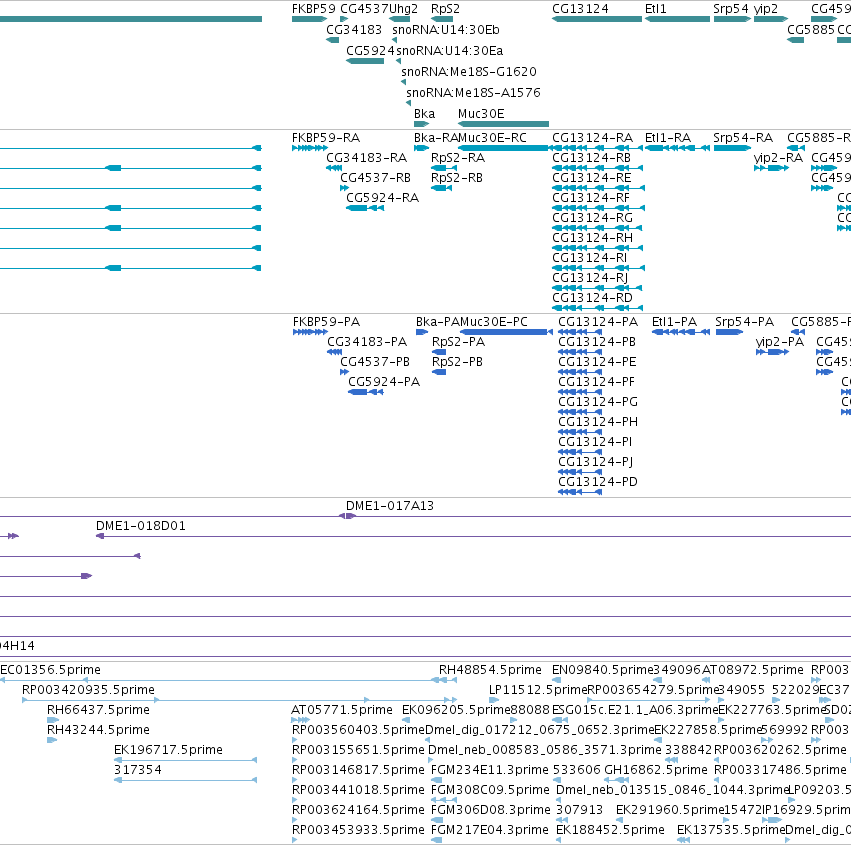The image size is (851, 845).
Task: Click the RP003420935.5prime EST label
Action: pos(88,690)
